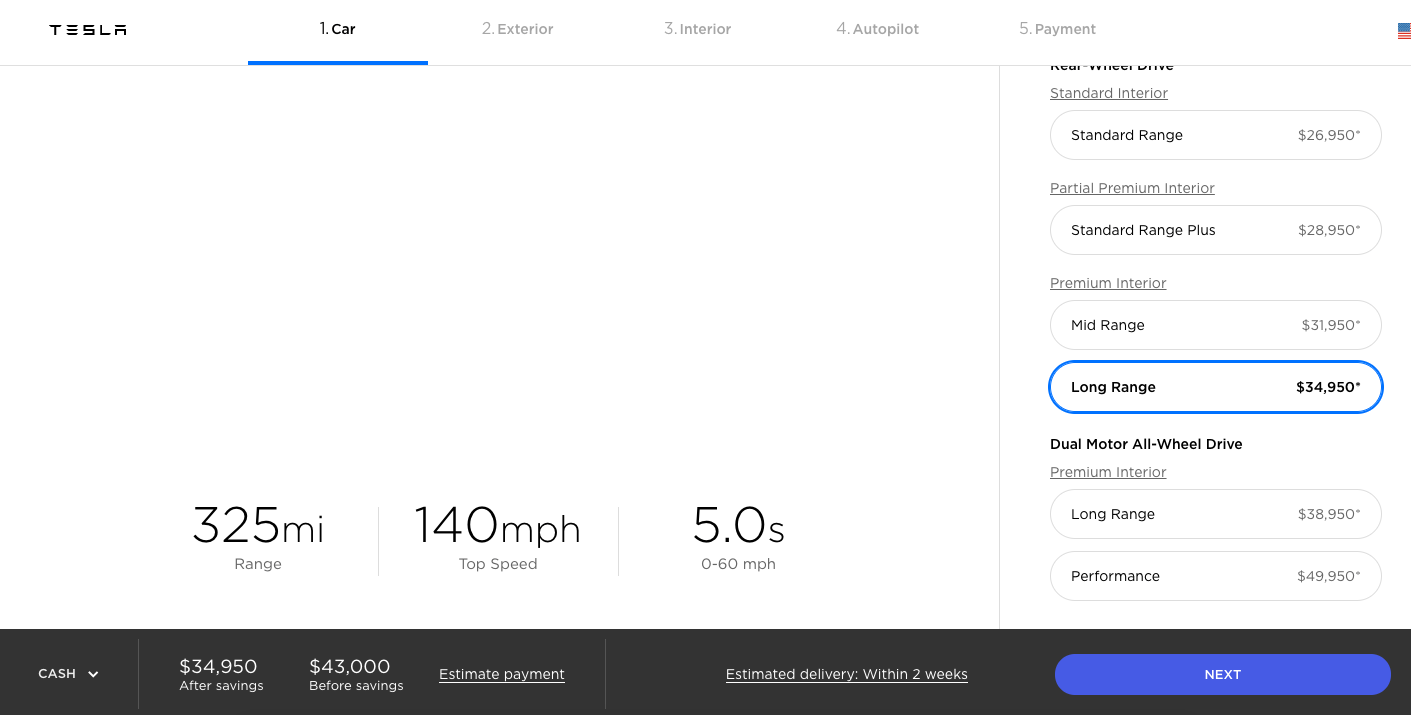1411x715 pixels.
Task: Click Estimated delivery: Within 2 weeks link
Action: click(847, 674)
